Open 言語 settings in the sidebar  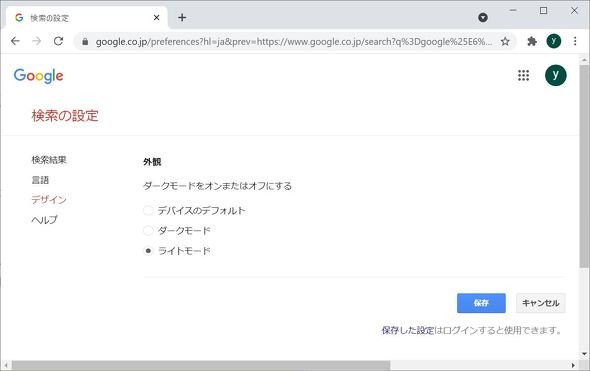tap(40, 180)
